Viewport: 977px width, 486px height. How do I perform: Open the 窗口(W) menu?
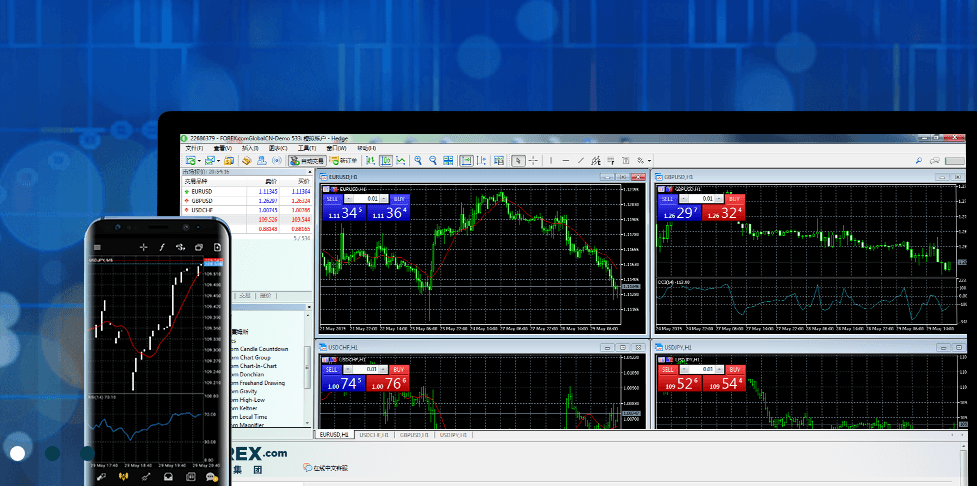(336, 148)
